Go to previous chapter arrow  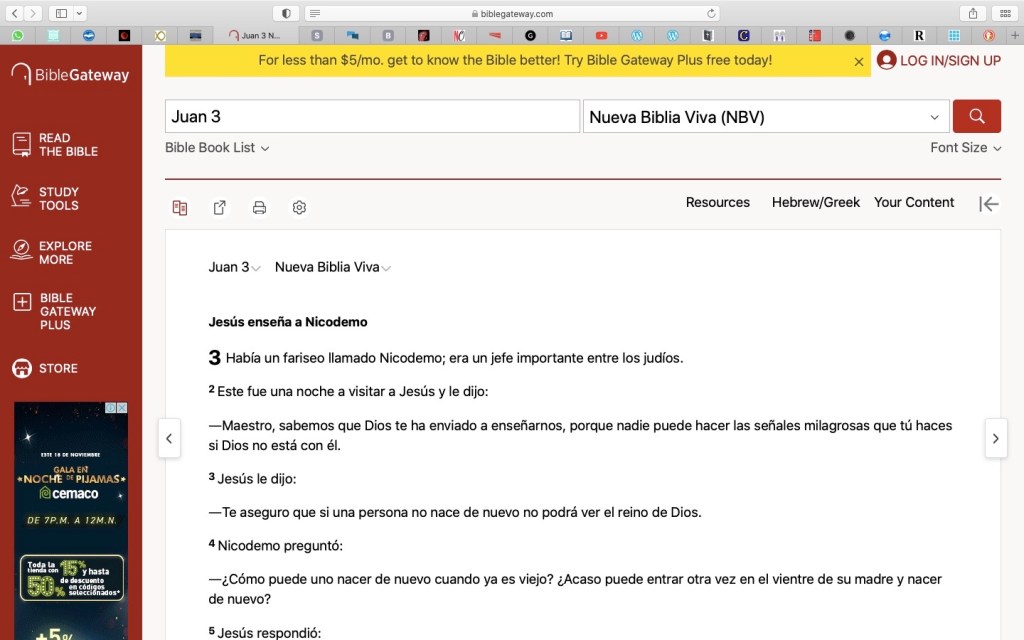169,438
